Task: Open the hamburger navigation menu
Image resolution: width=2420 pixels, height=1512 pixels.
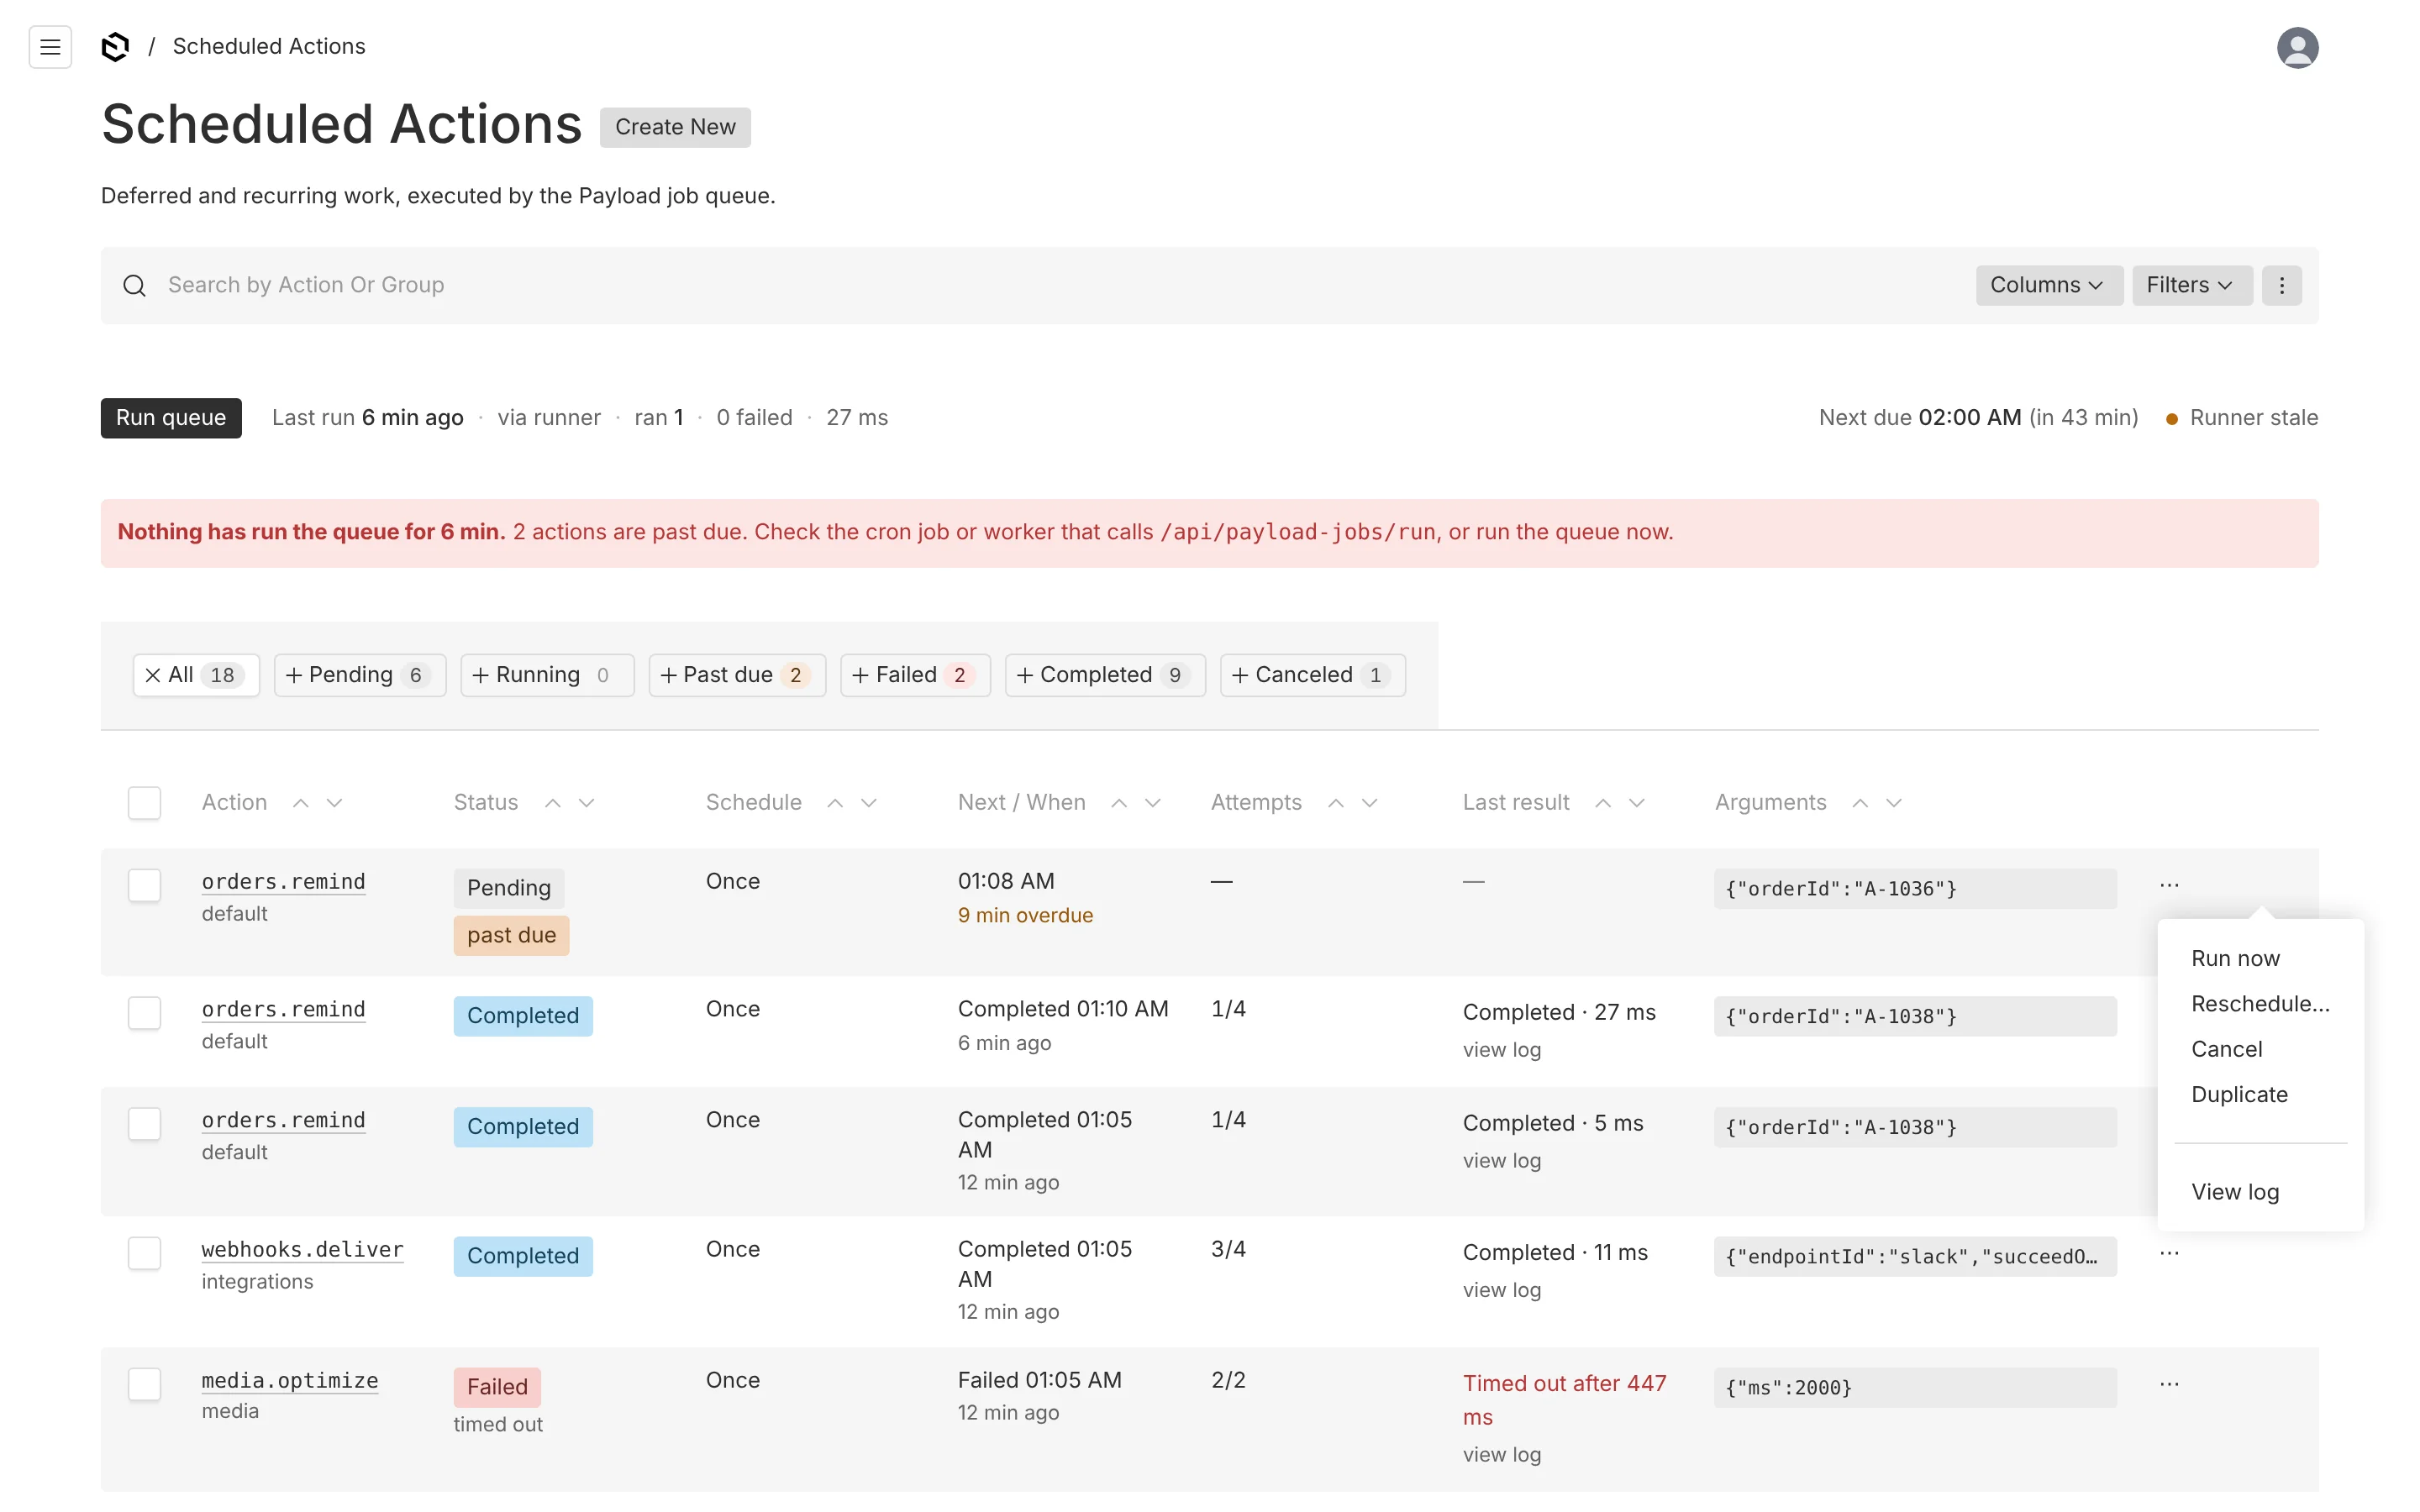Action: [x=50, y=47]
